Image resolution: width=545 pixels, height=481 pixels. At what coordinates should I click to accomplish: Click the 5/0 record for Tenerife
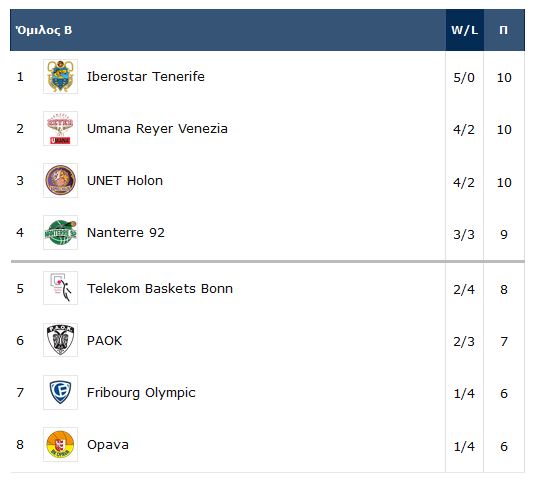pos(464,78)
